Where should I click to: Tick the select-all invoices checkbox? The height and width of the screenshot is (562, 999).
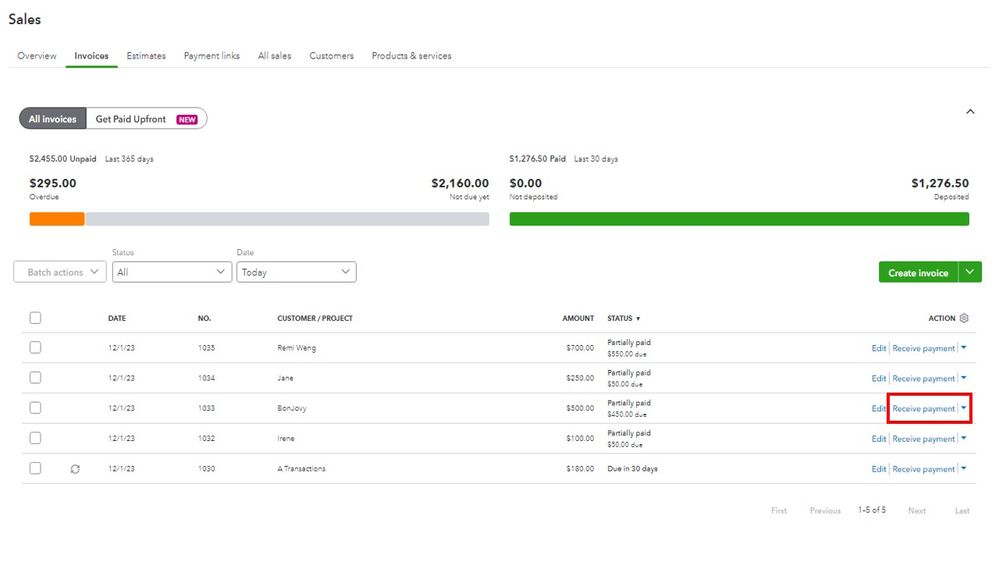(35, 318)
